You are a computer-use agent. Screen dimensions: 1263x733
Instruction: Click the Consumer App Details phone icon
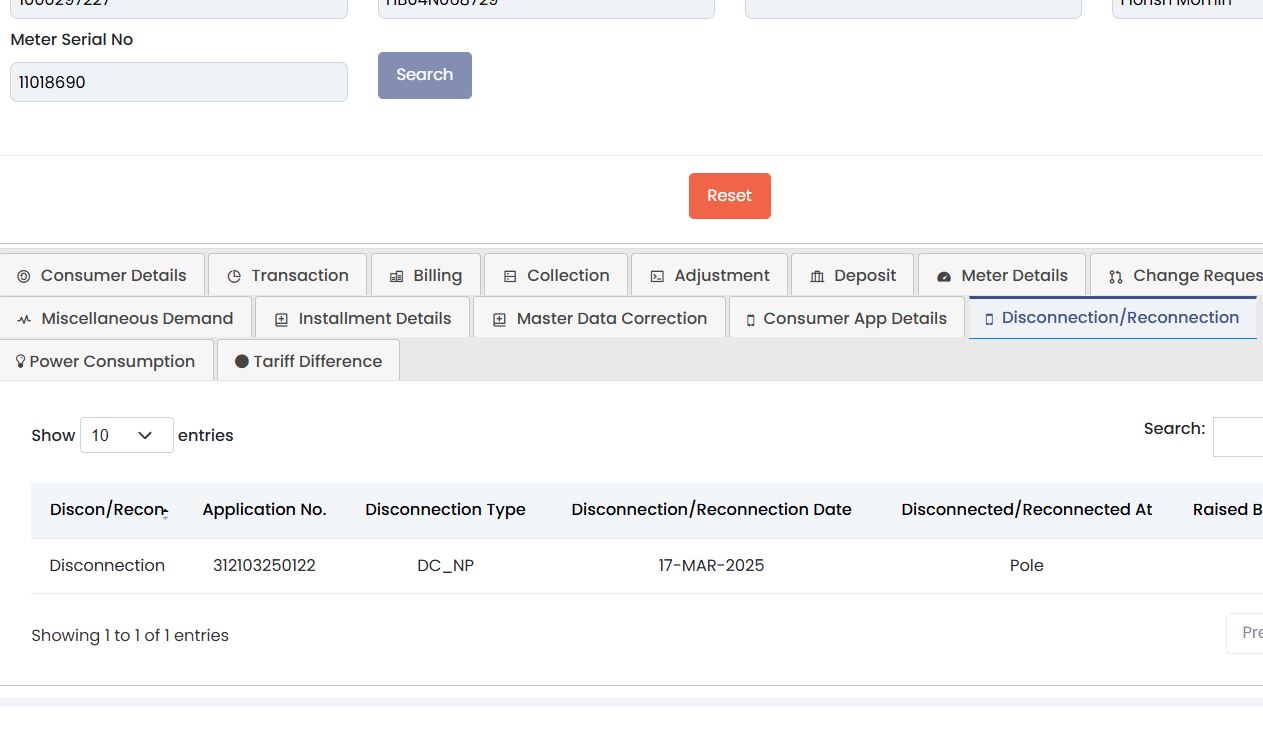[750, 320]
